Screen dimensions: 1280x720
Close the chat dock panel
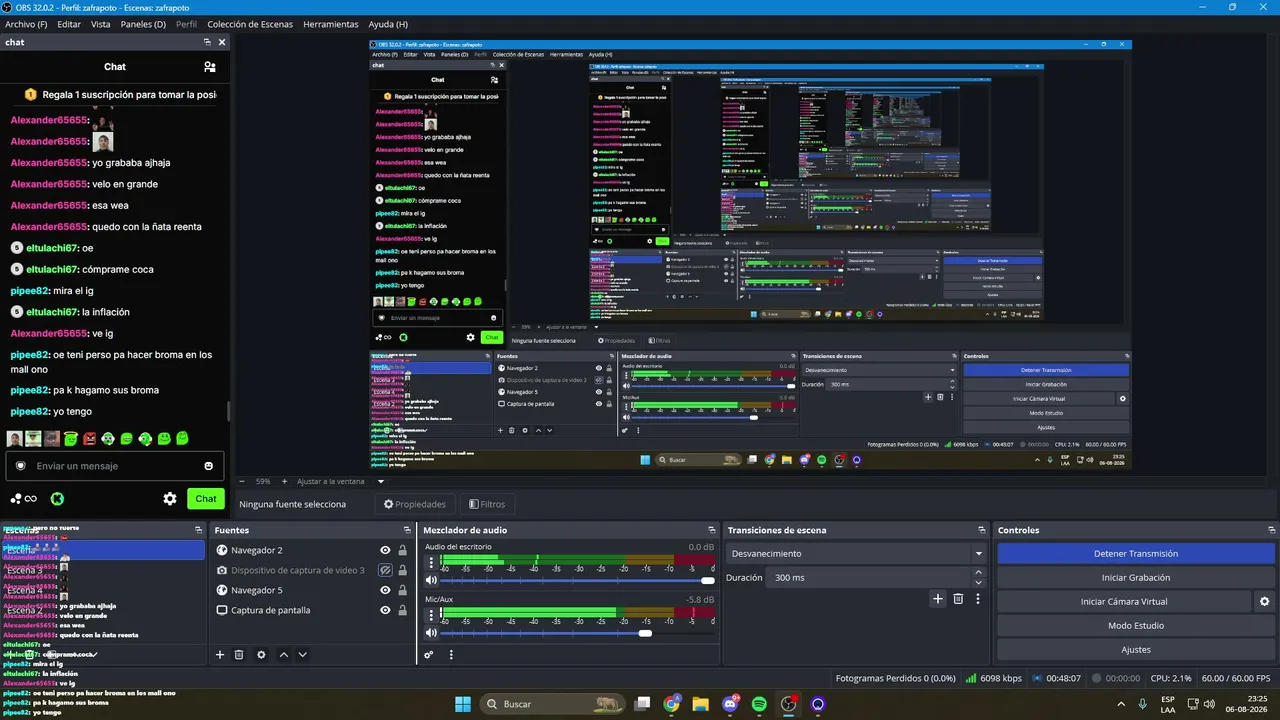click(222, 42)
